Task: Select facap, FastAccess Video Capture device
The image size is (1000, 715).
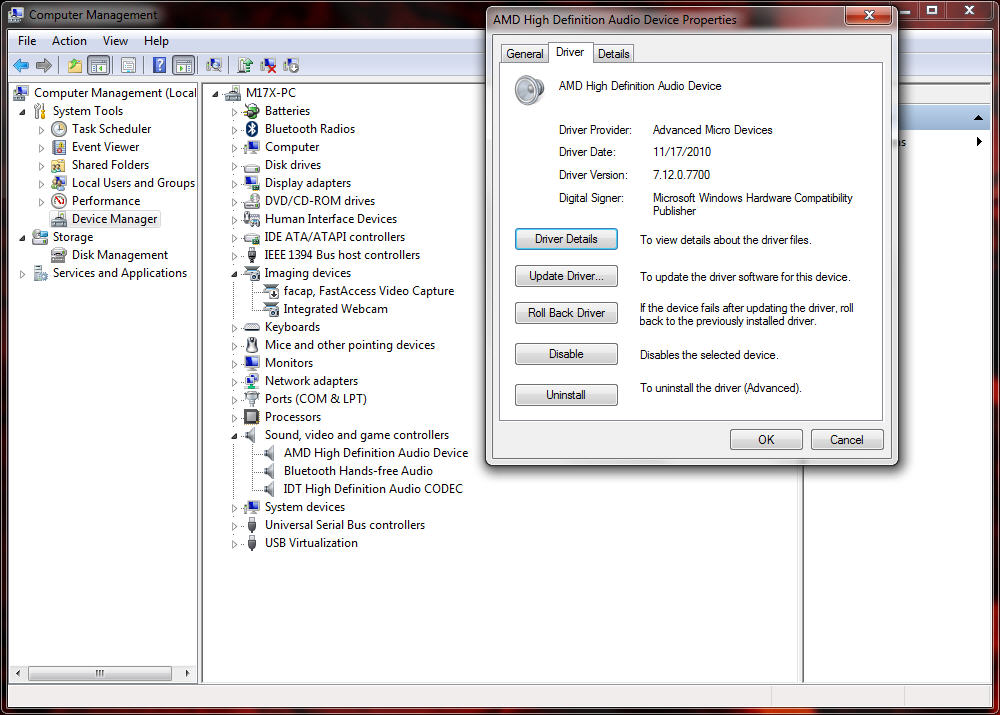Action: 369,291
